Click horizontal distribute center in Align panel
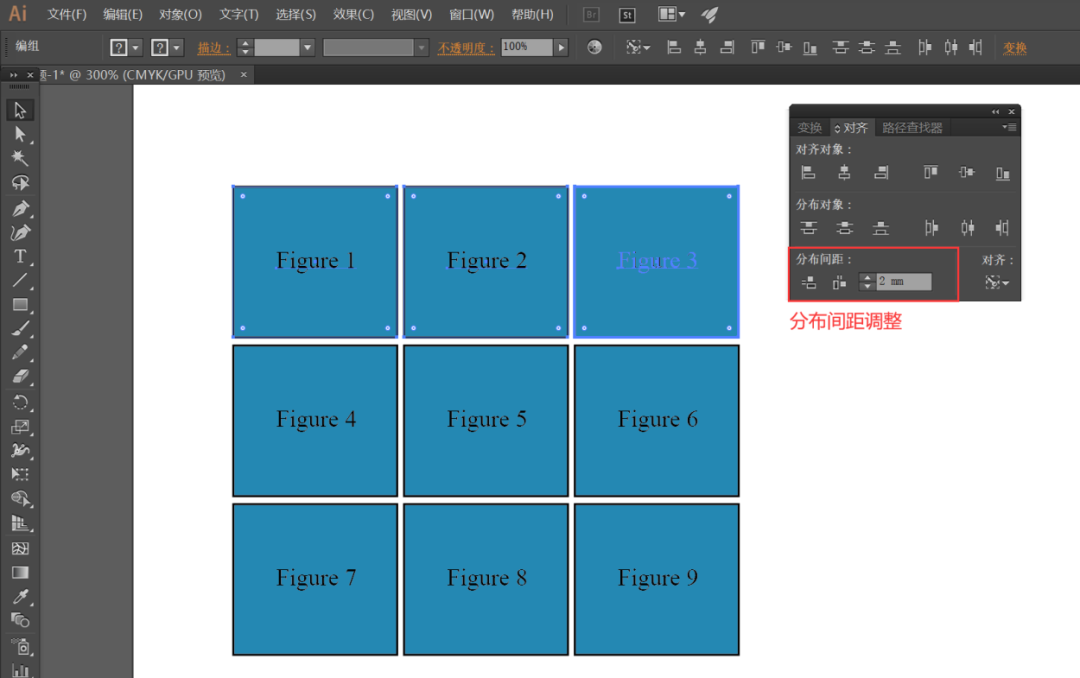This screenshot has width=1080, height=678. click(x=968, y=228)
